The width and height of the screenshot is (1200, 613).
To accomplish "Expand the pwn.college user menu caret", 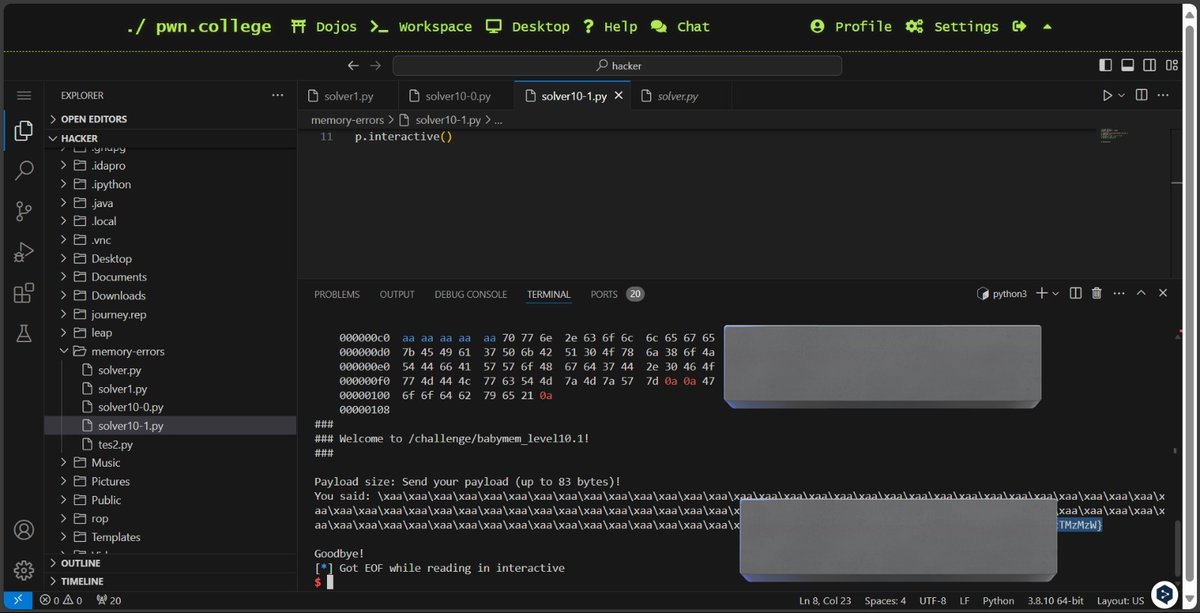I will (1047, 26).
